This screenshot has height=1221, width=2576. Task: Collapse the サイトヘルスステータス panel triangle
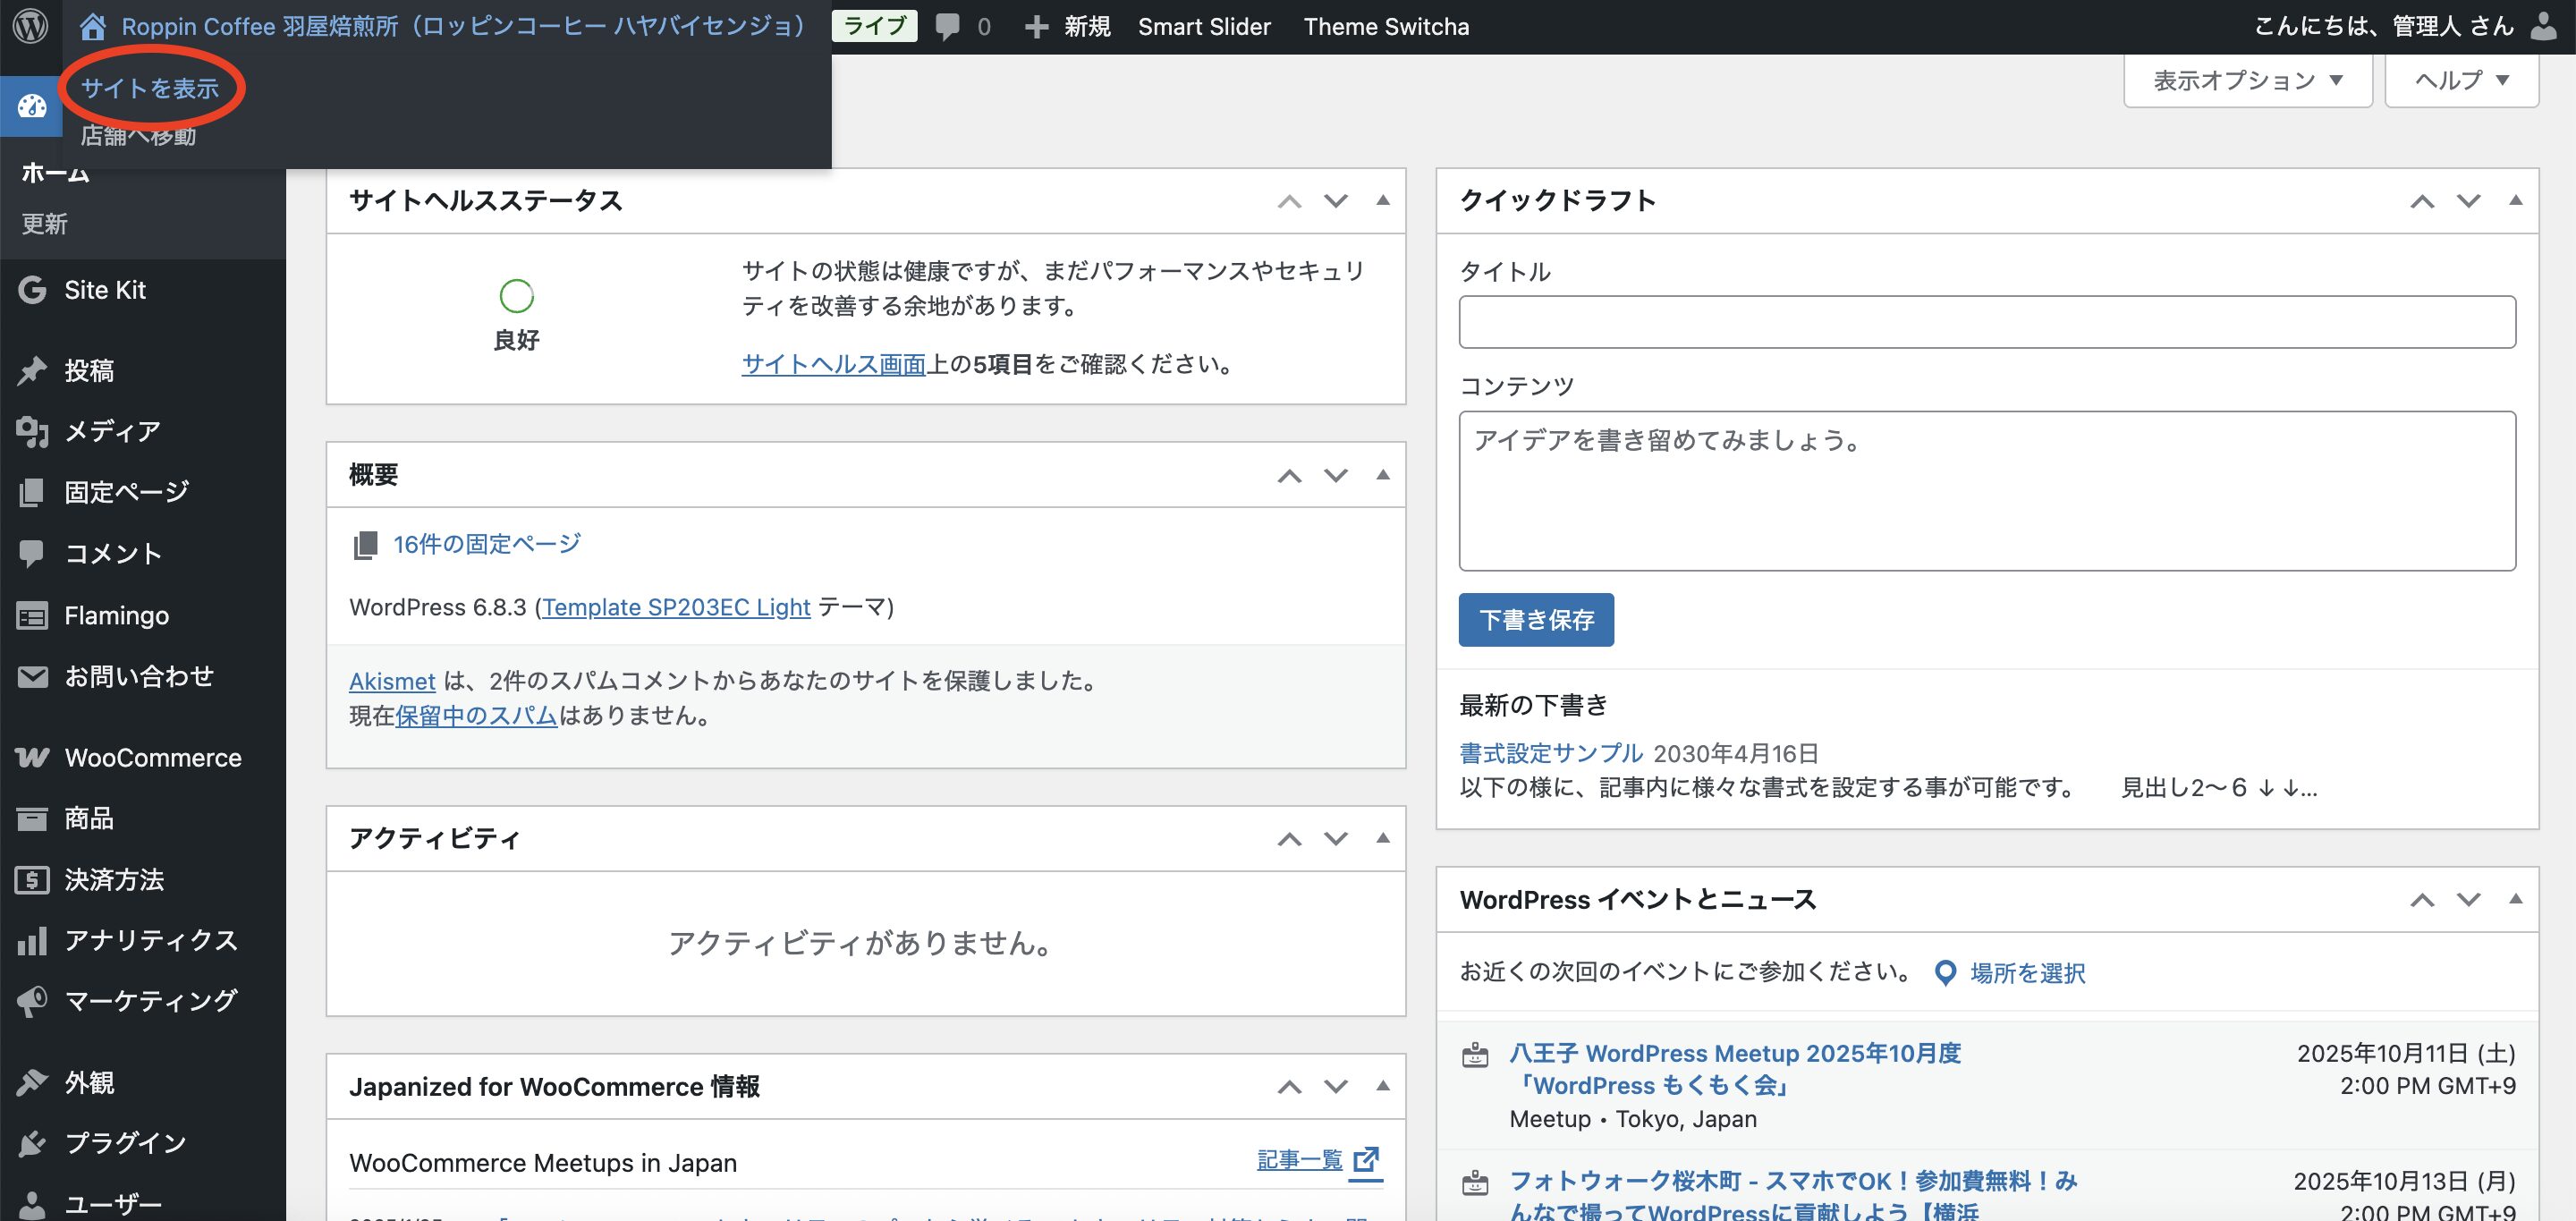[x=1383, y=201]
